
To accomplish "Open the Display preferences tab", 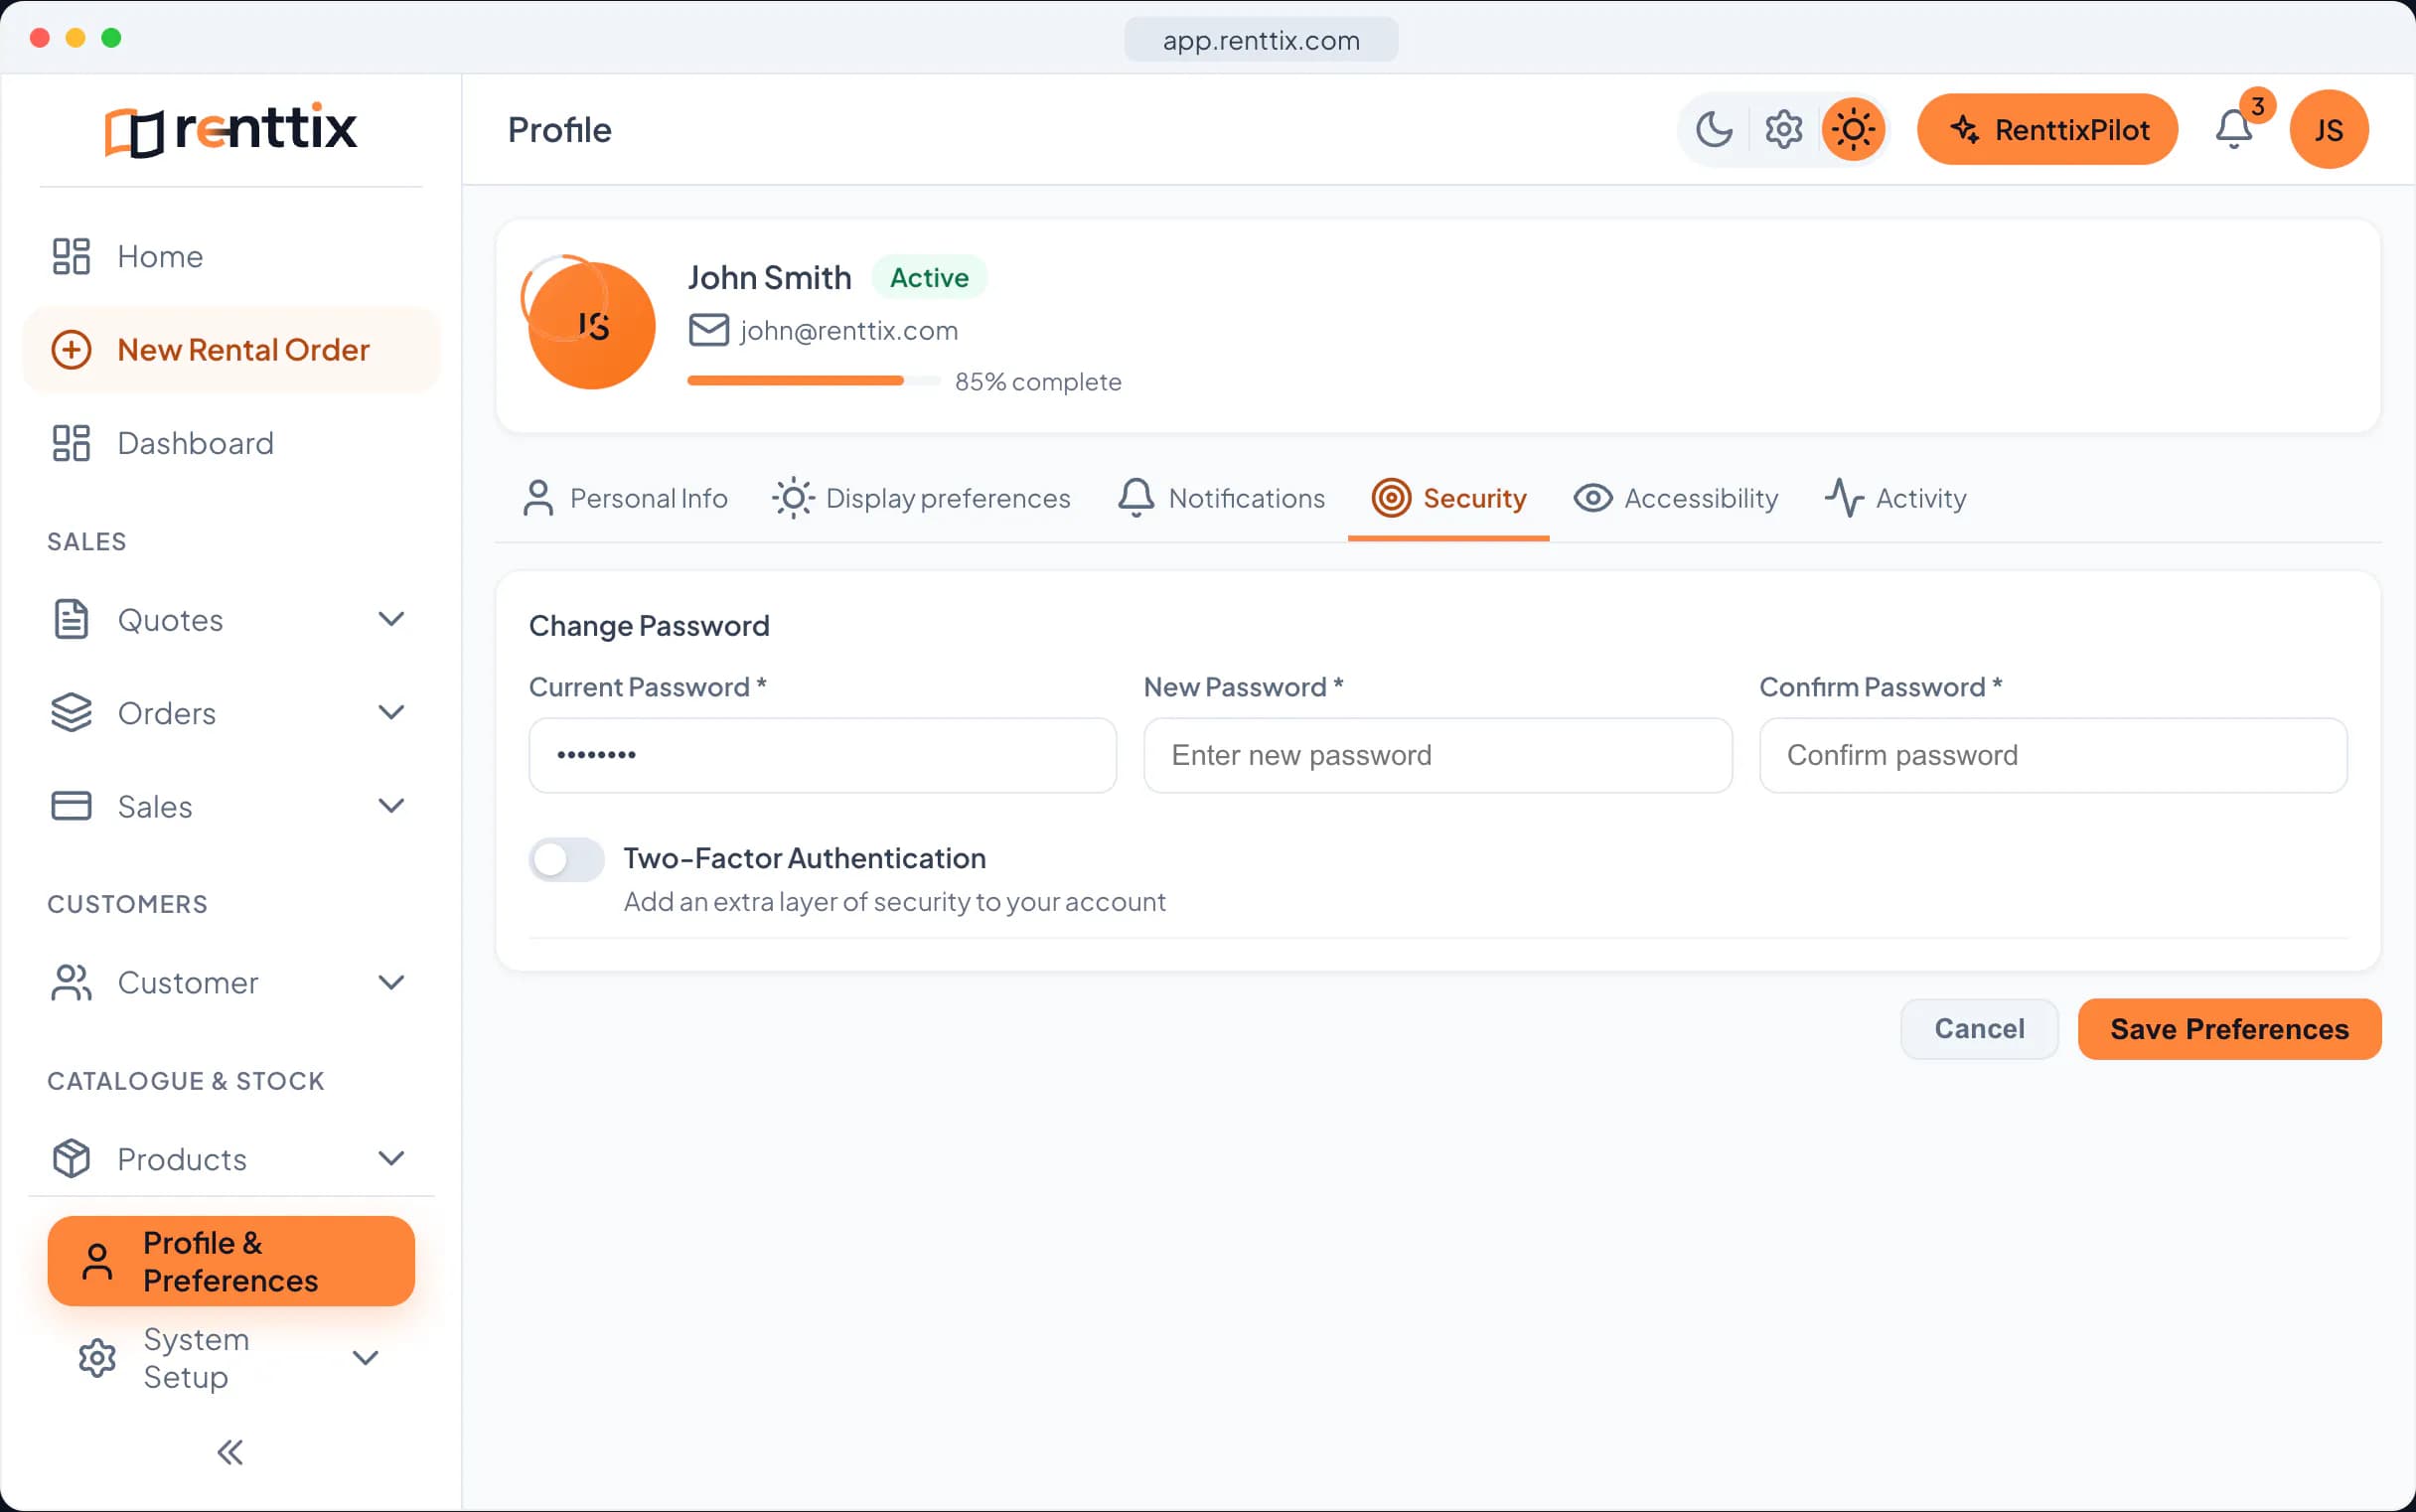I will 921,498.
